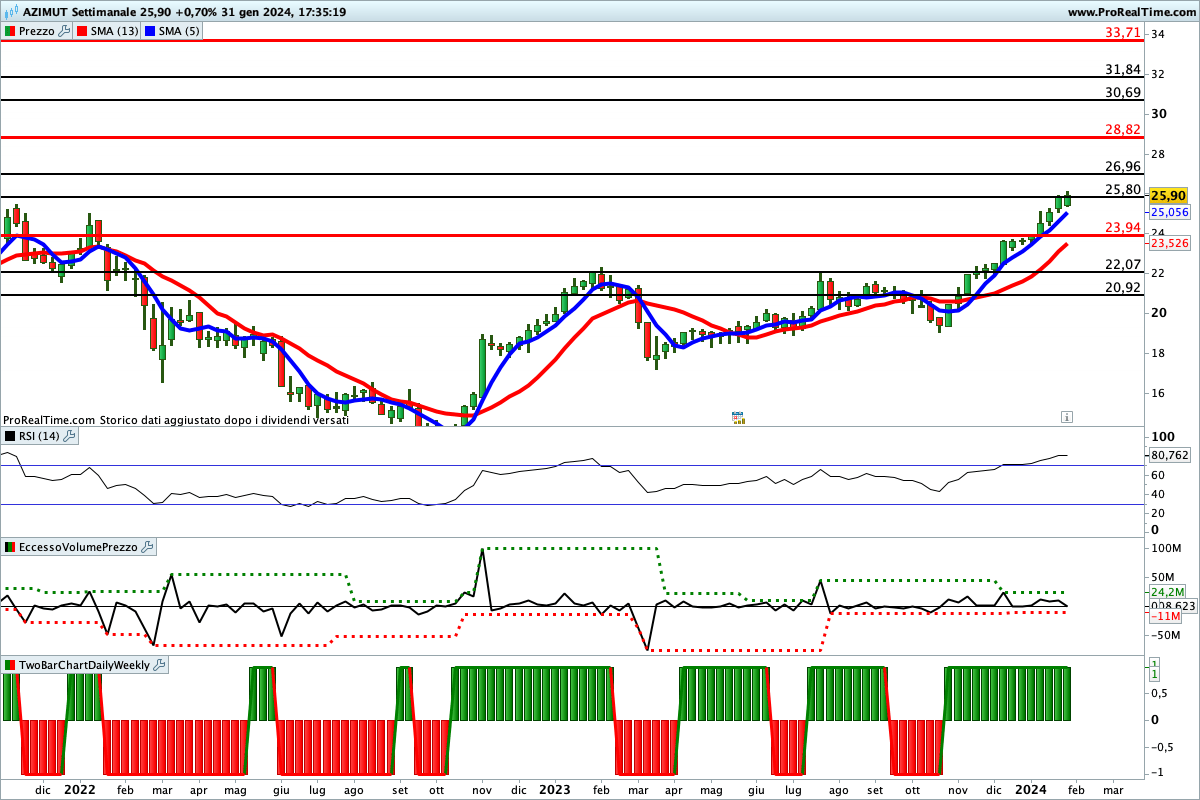This screenshot has height=800, width=1200.
Task: Click the Prezzo candle color icon
Action: 9,31
